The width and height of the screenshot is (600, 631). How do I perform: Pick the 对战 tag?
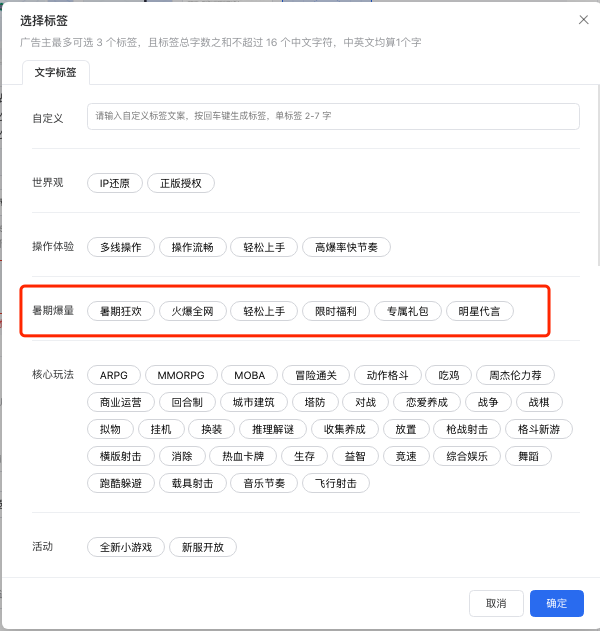pyautogui.click(x=365, y=402)
